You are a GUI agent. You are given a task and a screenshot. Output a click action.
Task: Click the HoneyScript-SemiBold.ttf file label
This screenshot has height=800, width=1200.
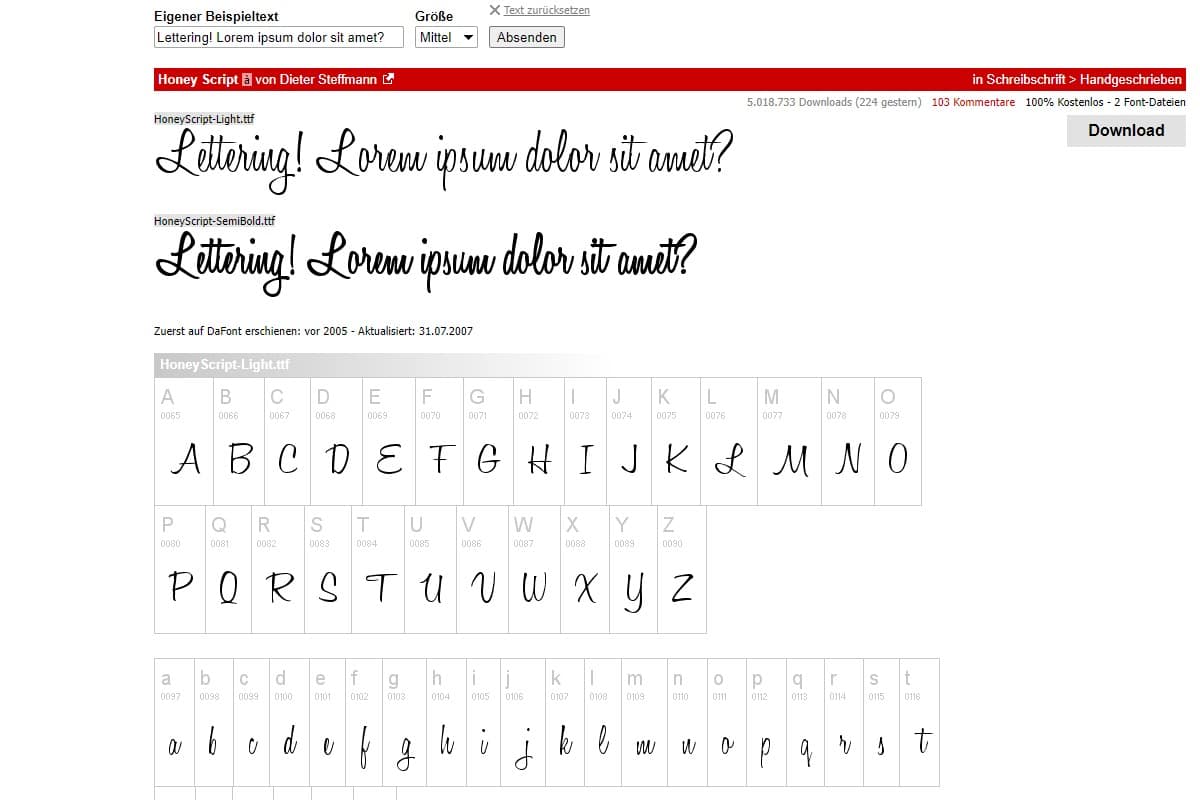214,221
